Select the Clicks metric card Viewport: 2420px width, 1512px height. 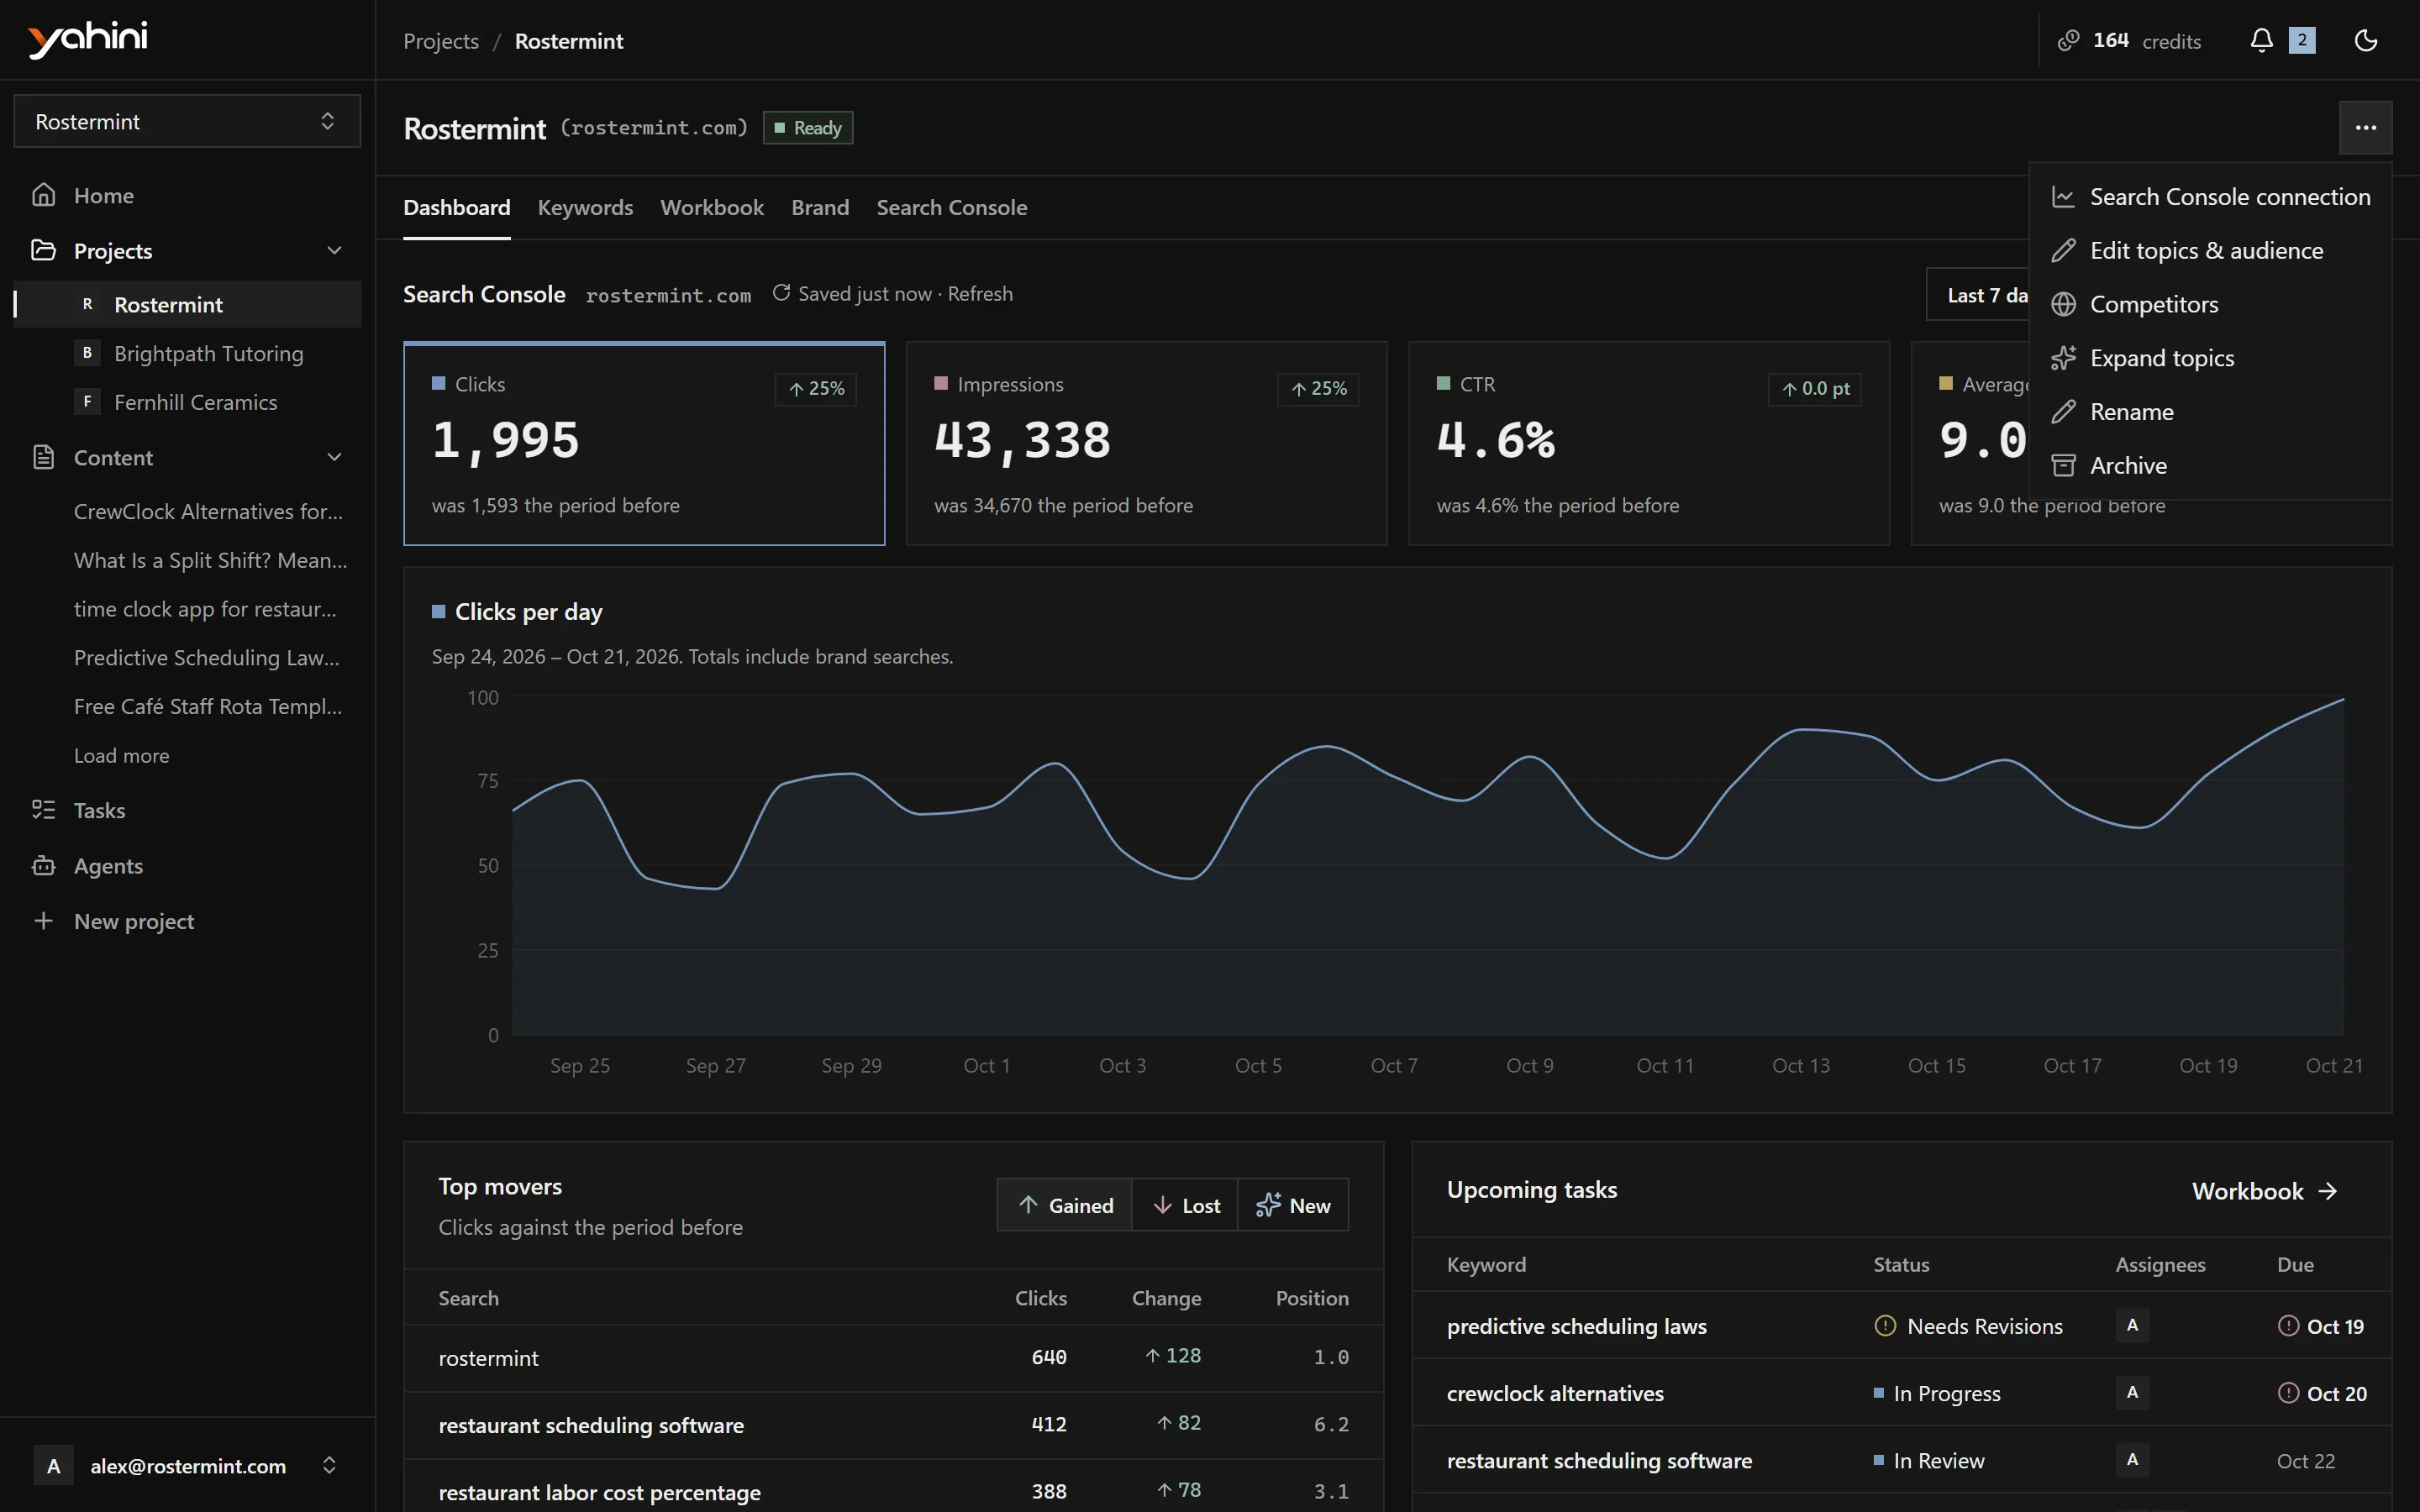pos(644,444)
